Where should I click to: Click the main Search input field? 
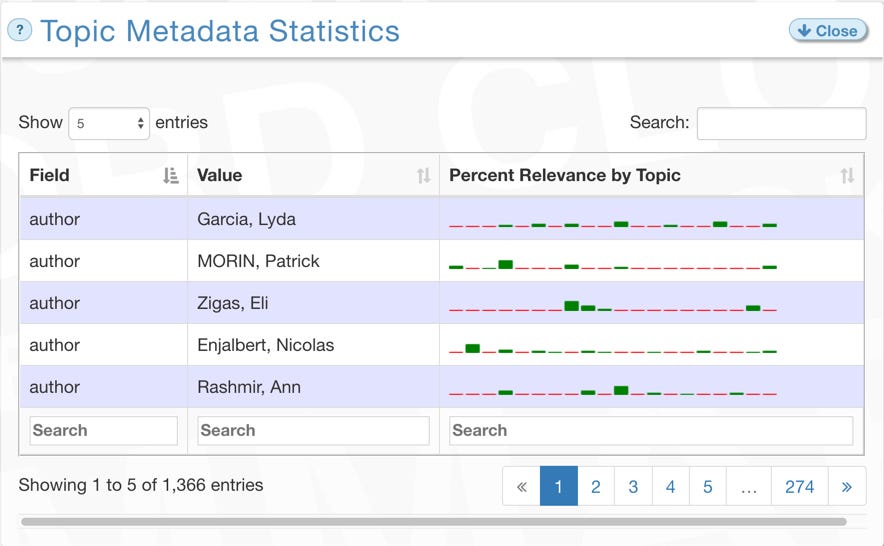click(781, 123)
